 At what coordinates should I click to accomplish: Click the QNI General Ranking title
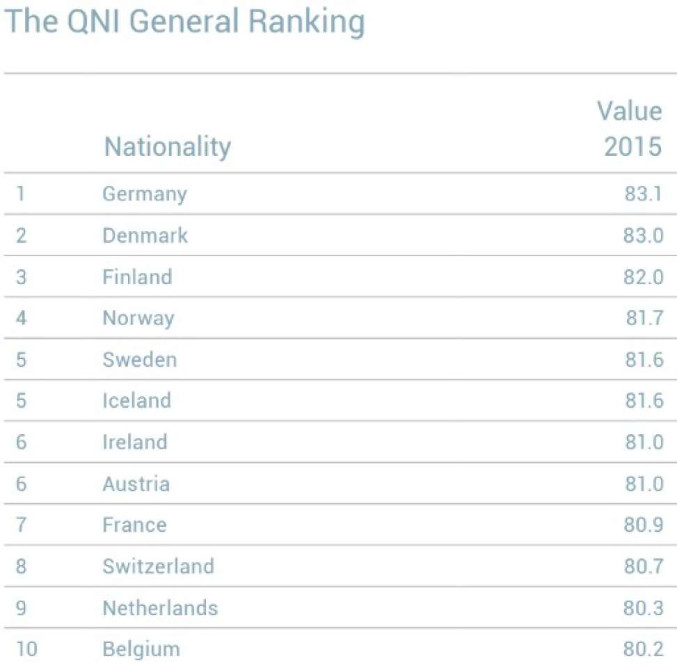click(185, 22)
